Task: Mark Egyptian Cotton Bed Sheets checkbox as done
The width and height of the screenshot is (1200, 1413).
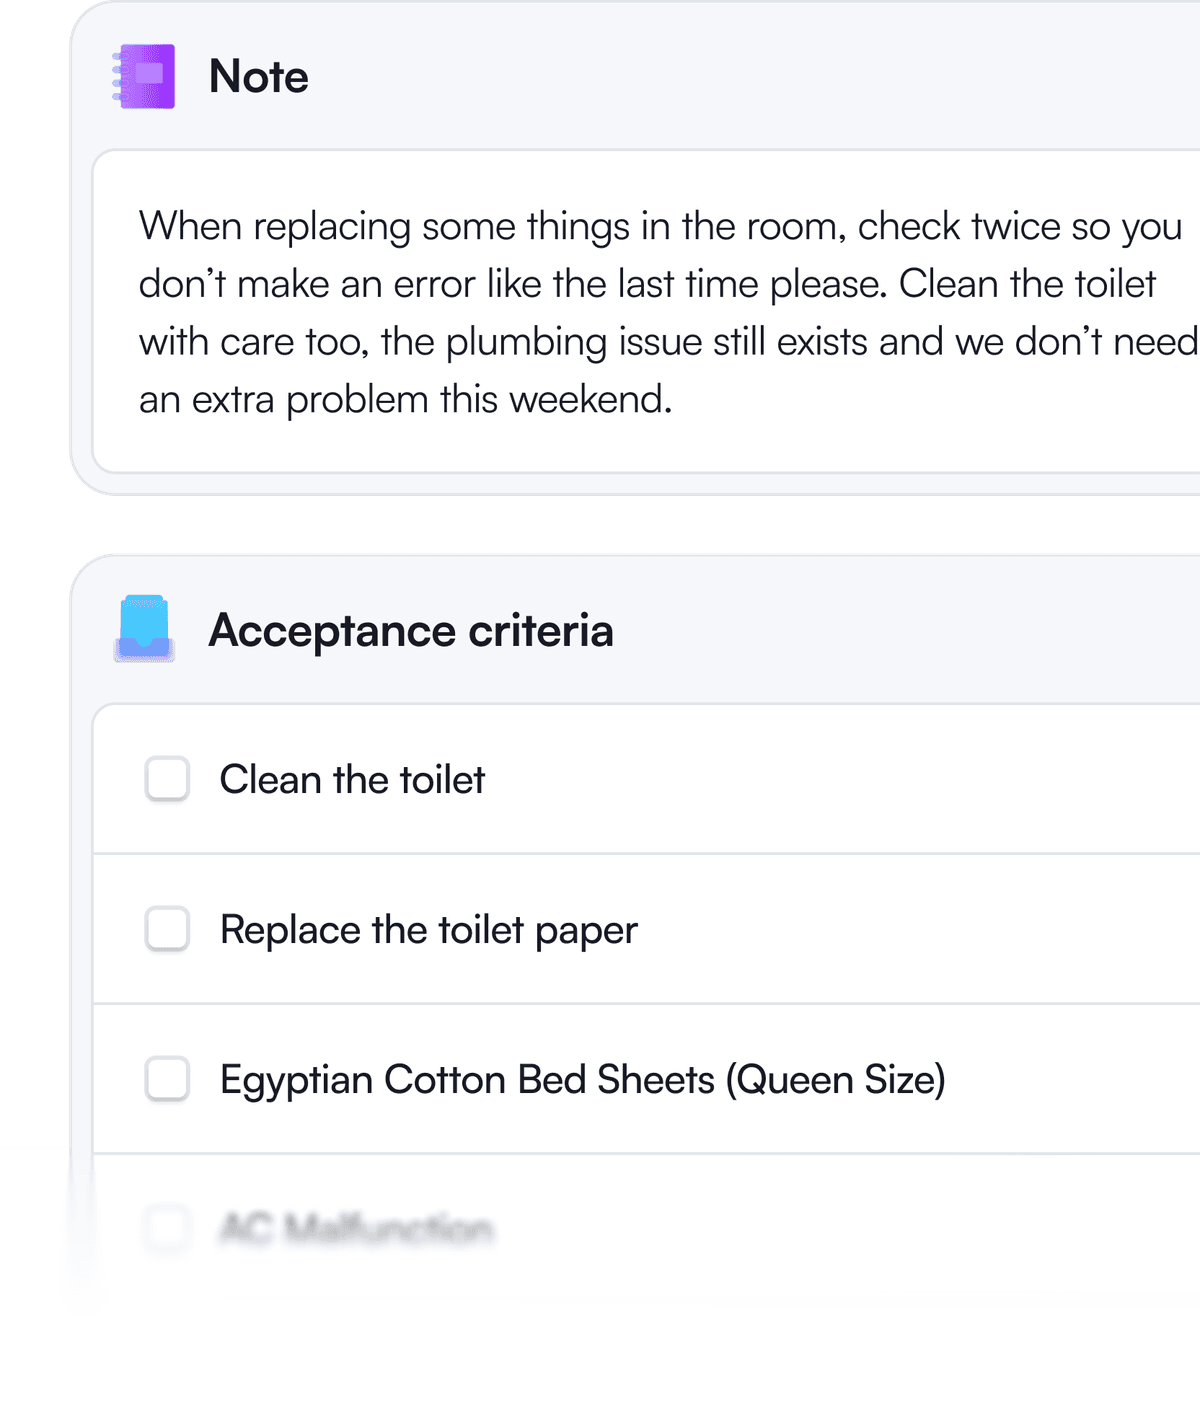Action: (x=167, y=1079)
